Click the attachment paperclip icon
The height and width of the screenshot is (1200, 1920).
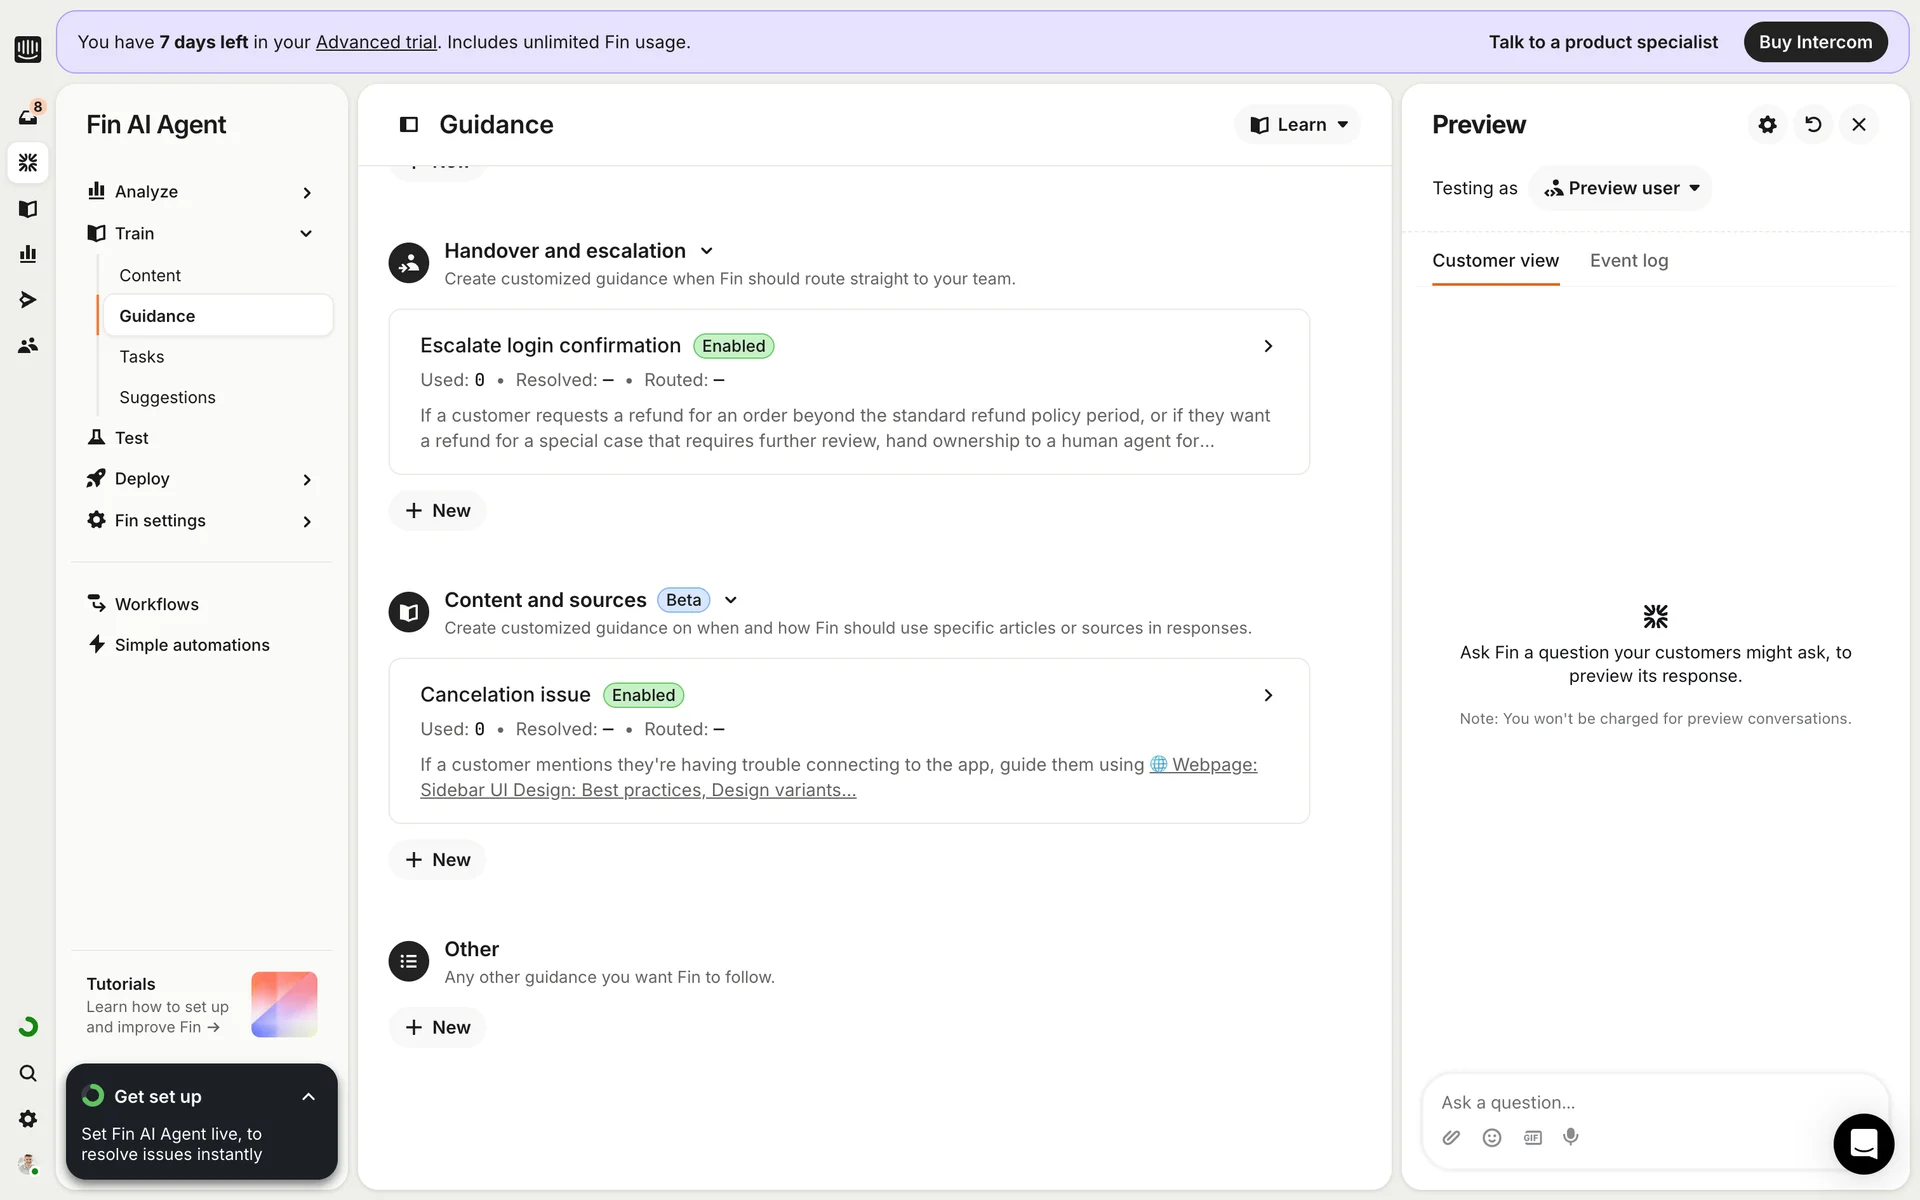1451,1137
